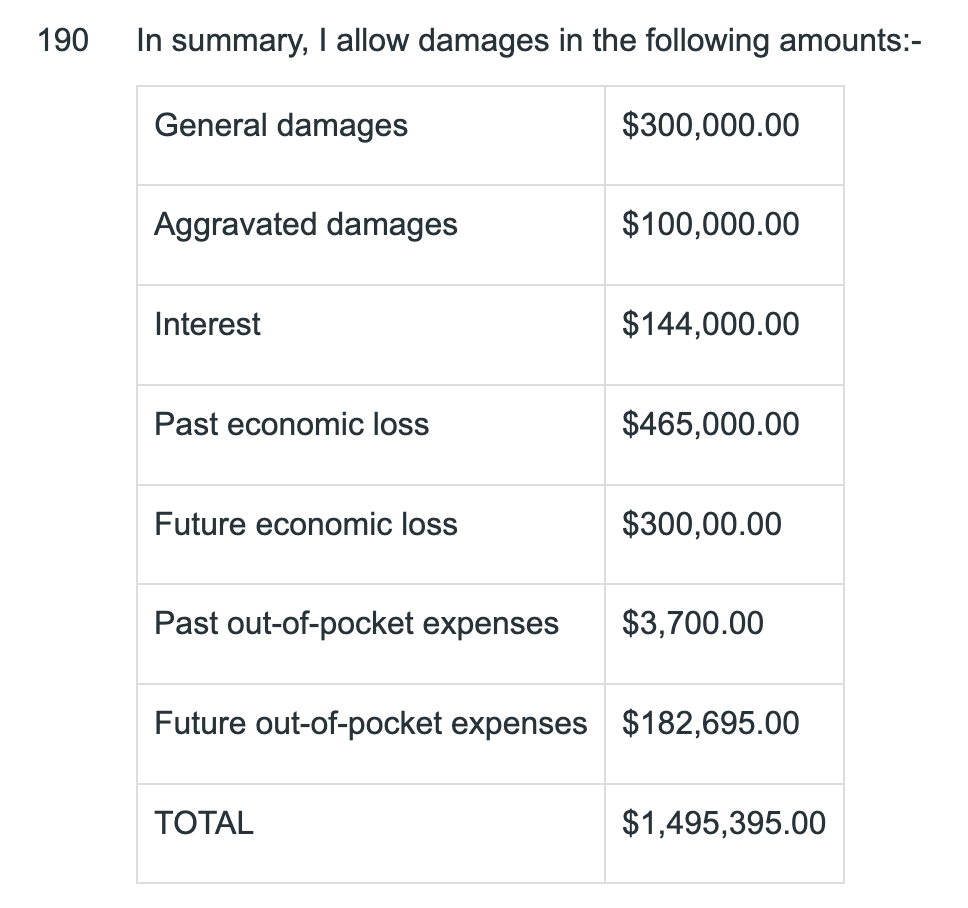968x908 pixels.
Task: Click the word "allow" in the heading sentence
Action: (x=375, y=41)
